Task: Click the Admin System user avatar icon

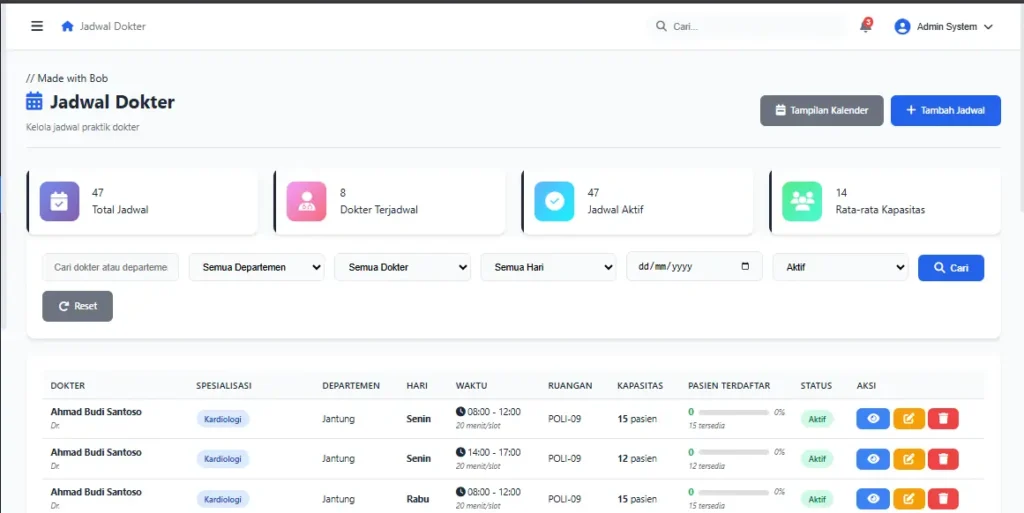Action: [x=903, y=27]
